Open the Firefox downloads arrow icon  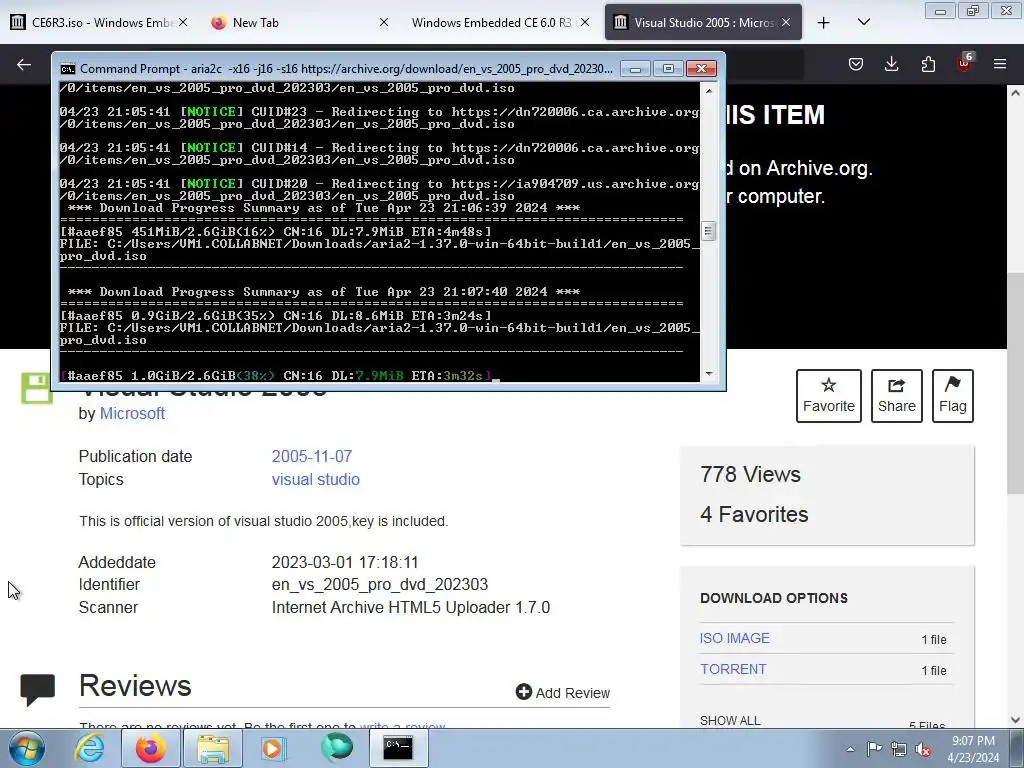coord(891,64)
